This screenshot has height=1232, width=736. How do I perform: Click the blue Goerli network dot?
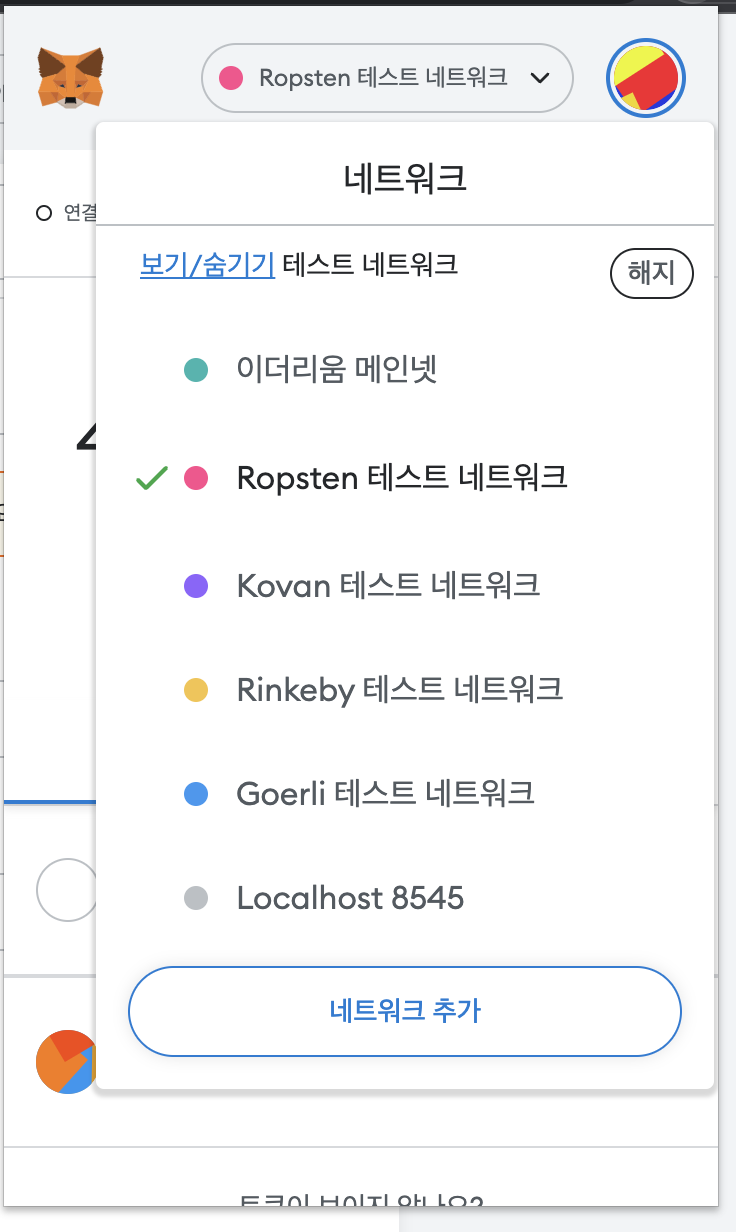(196, 795)
